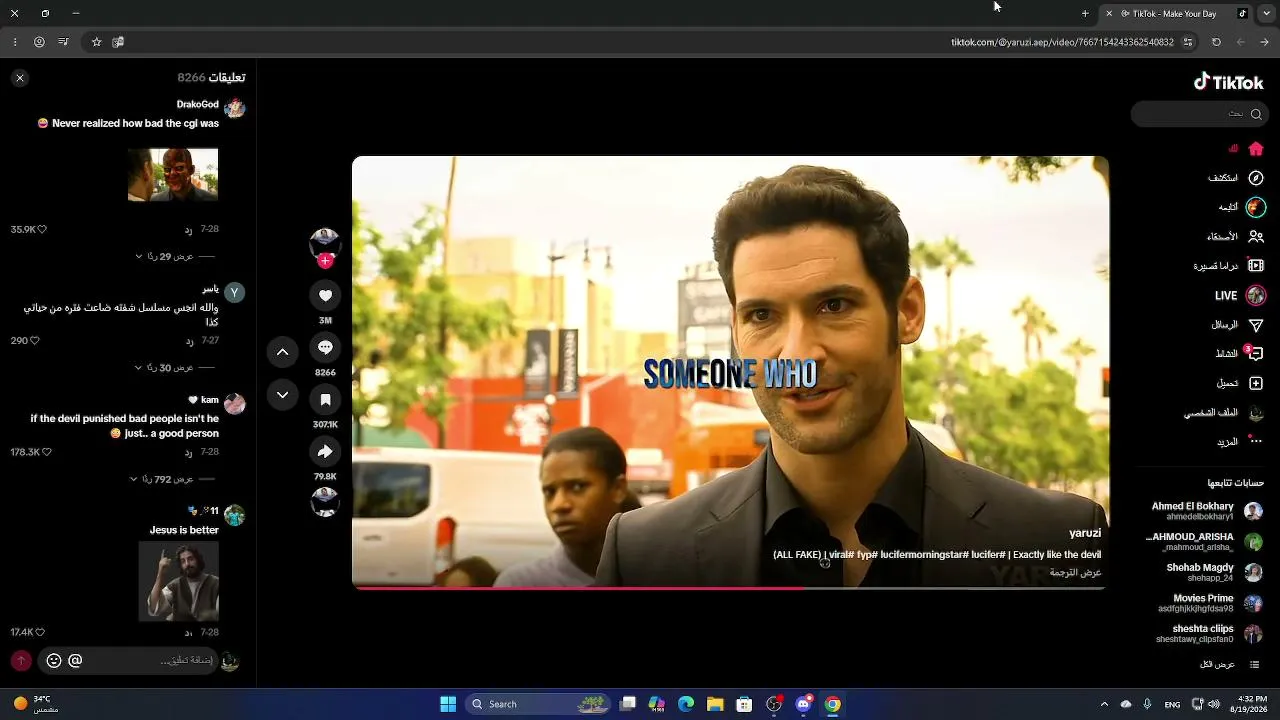Image resolution: width=1280 pixels, height=720 pixels.
Task: Go to the previous video with up arrow
Action: point(282,352)
